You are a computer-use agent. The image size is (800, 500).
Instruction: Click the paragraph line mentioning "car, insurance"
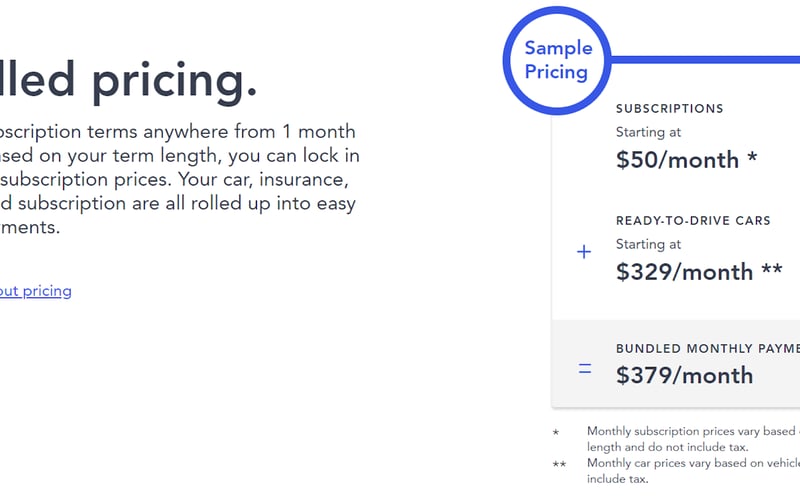pos(177,180)
